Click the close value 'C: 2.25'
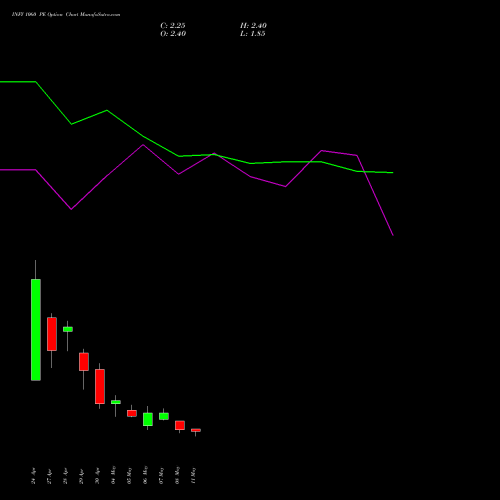 coord(173,26)
